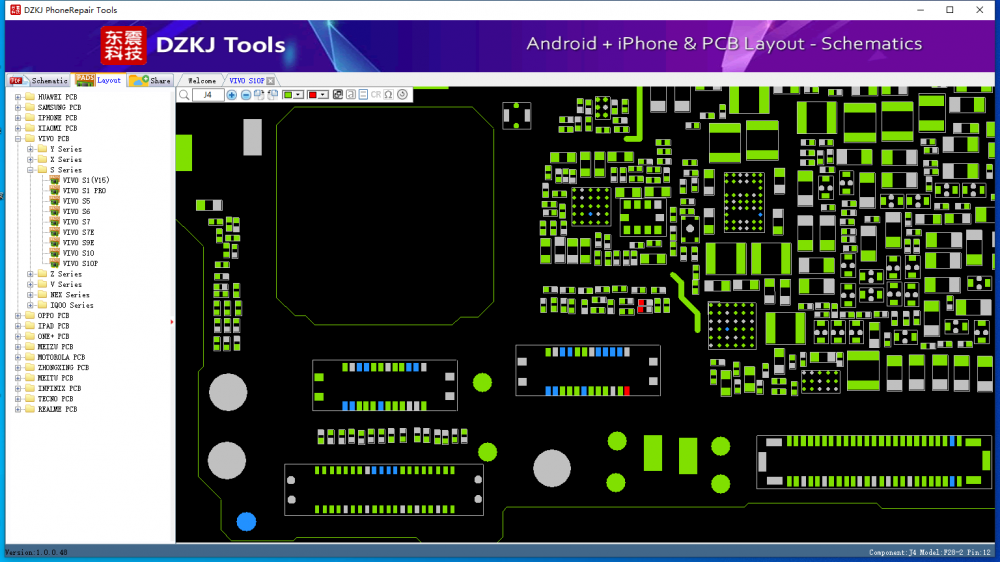Expand the Y Series subfolder

30,149
